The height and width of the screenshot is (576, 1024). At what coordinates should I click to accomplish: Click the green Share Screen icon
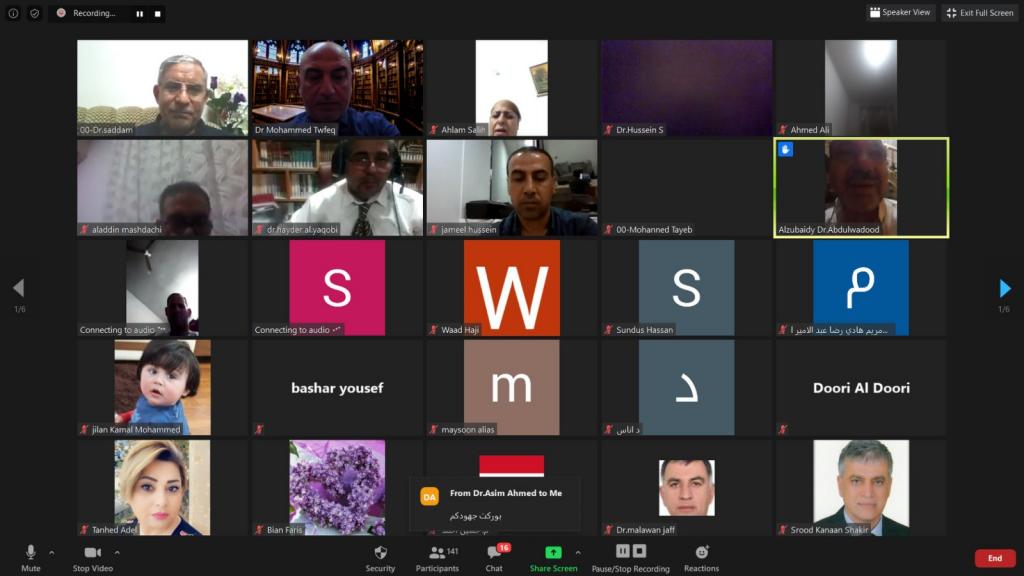coord(553,552)
